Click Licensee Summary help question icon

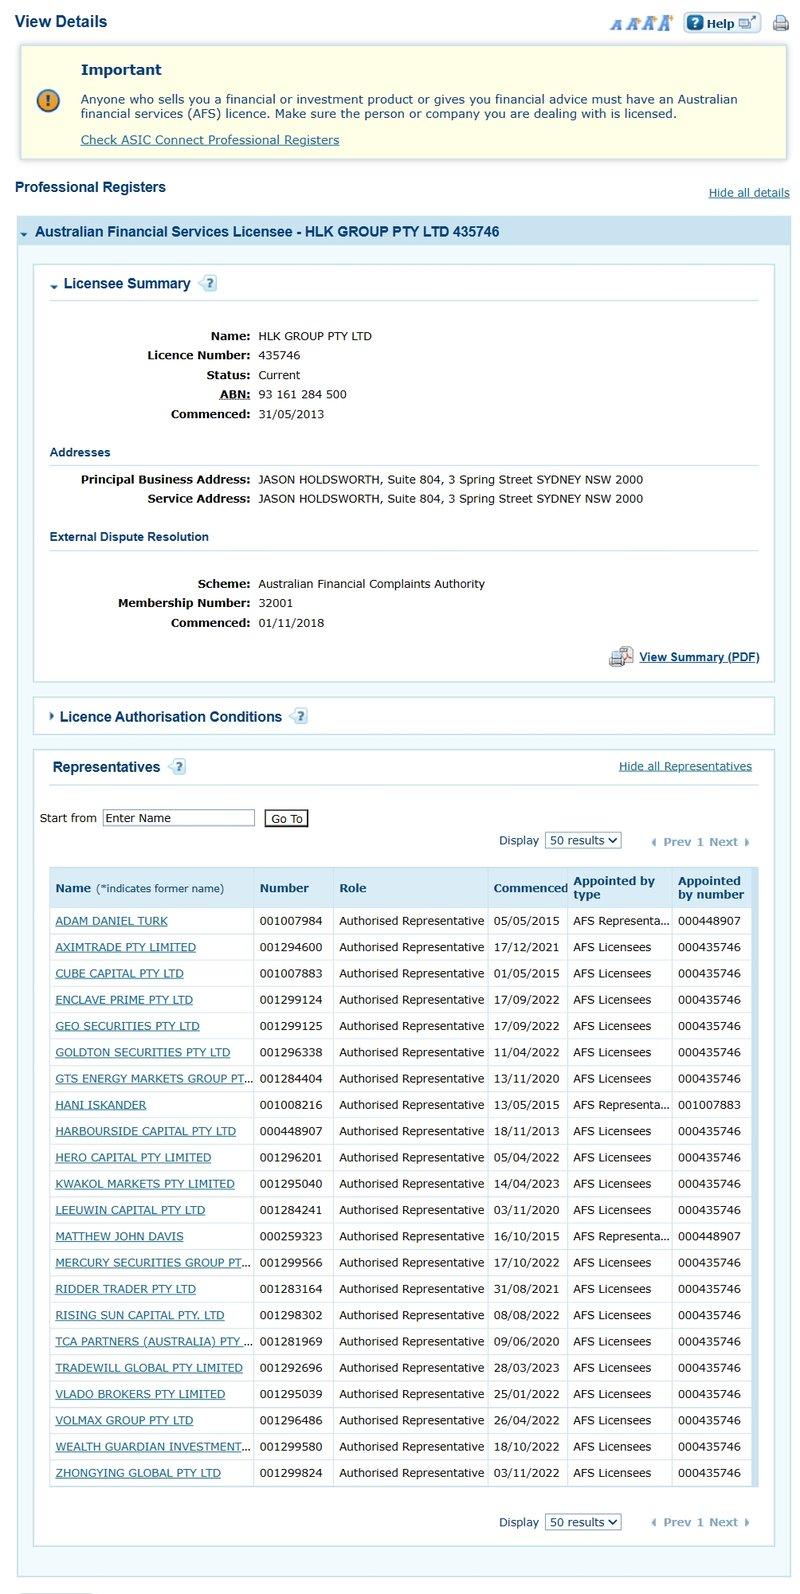208,283
